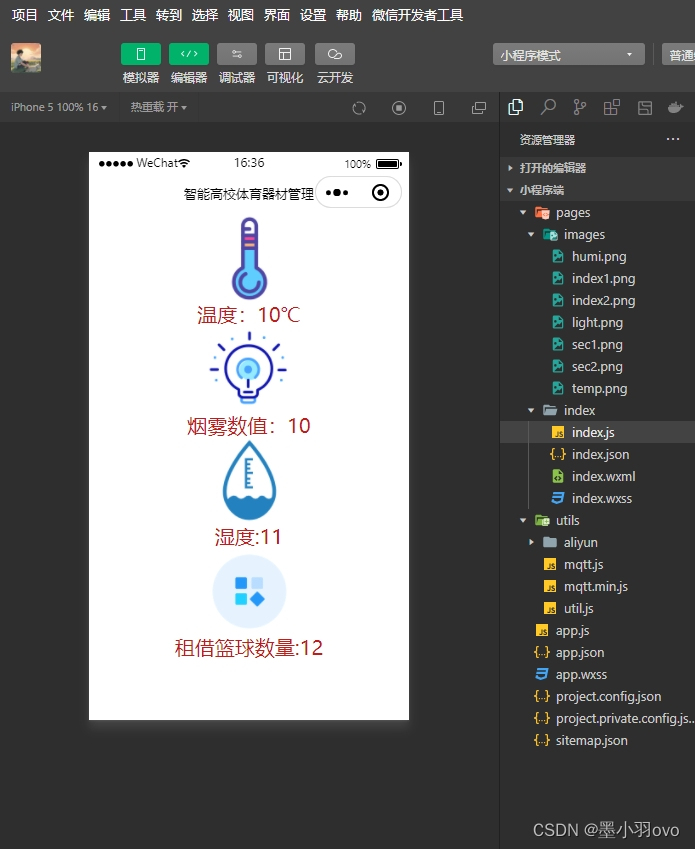Open the 热重载 hot reload dropdown

[x=159, y=107]
